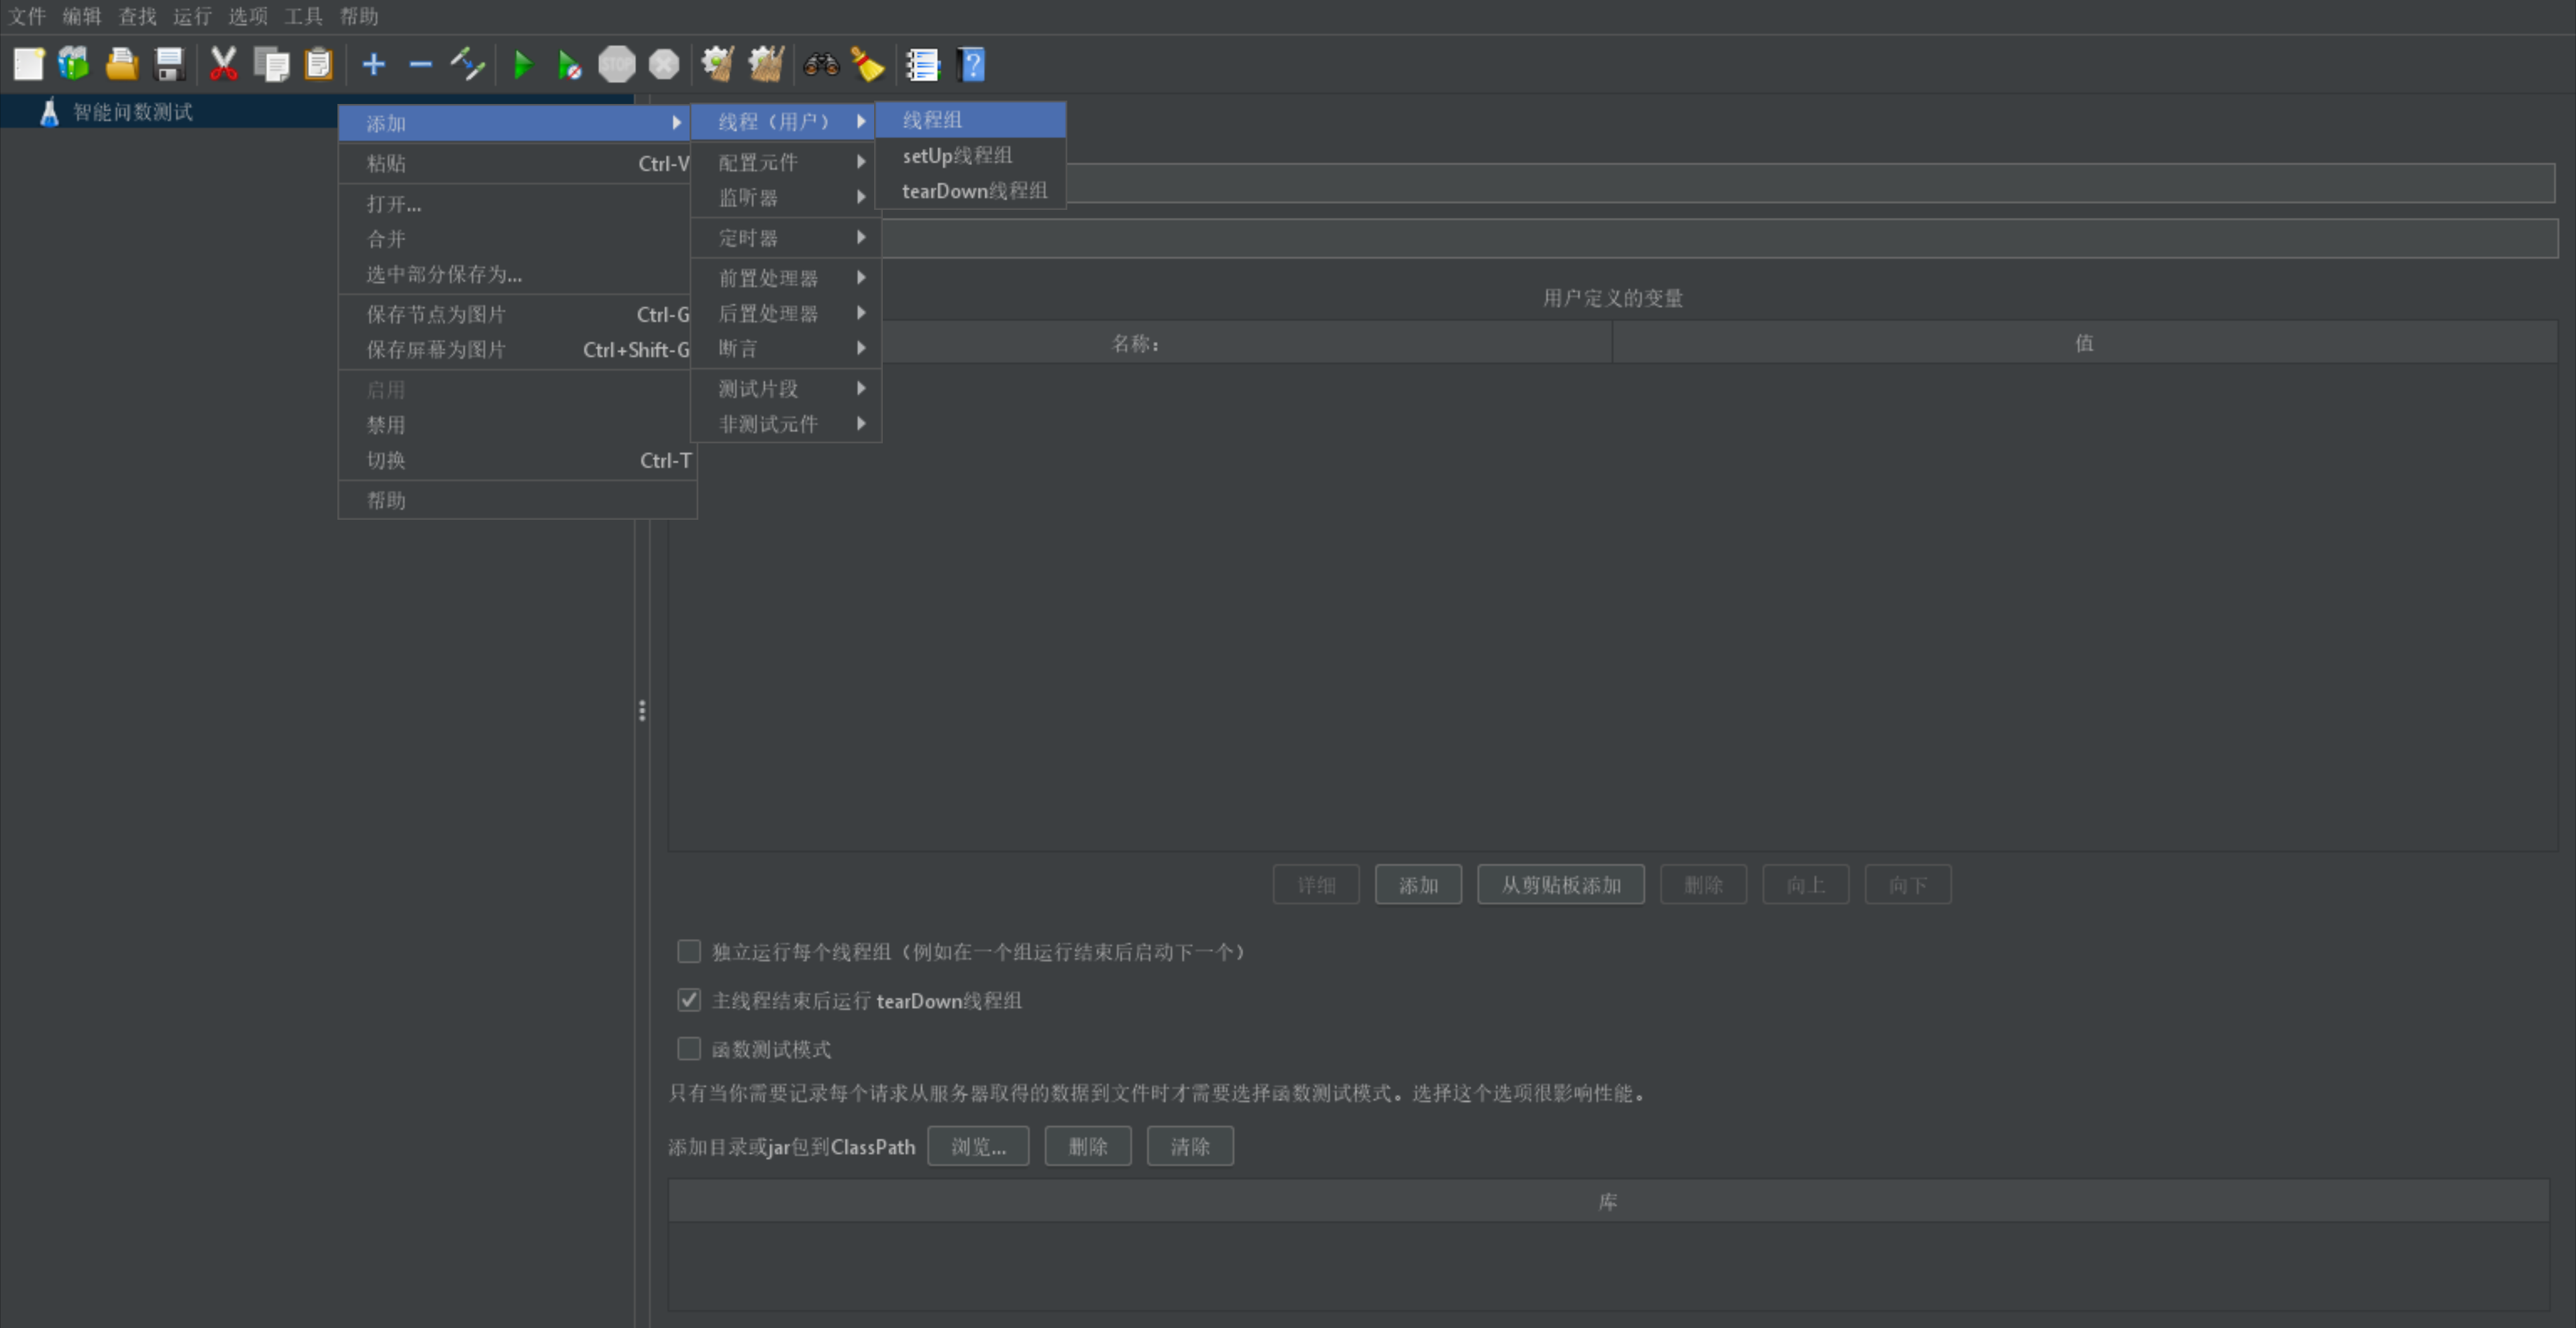This screenshot has height=1328, width=2576.
Task: Open the 编辑 menu in the menu bar
Action: [x=82, y=16]
